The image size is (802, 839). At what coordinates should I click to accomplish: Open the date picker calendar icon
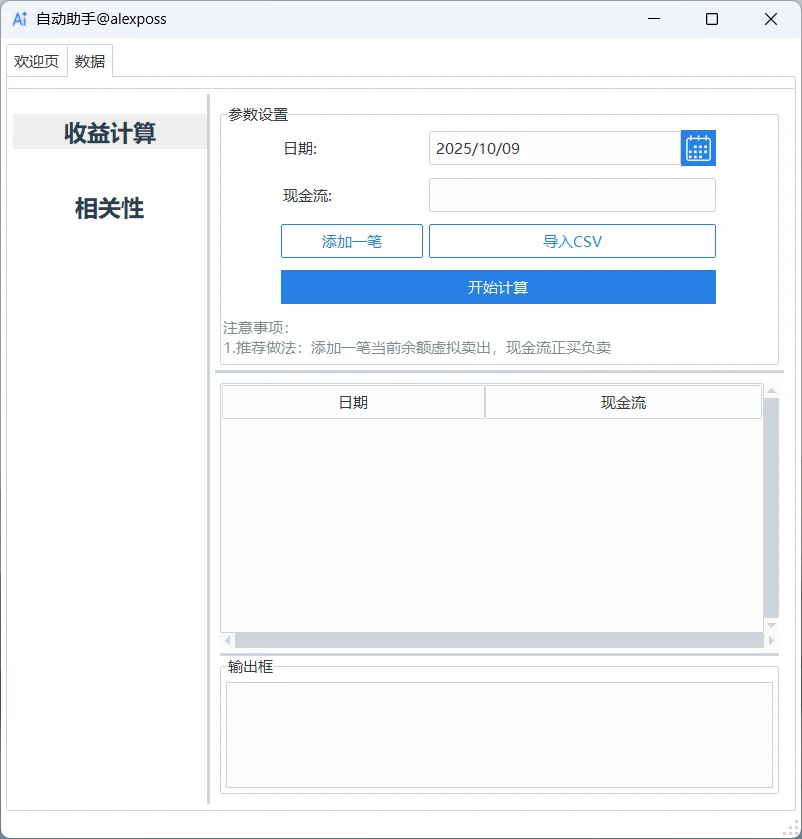click(698, 147)
